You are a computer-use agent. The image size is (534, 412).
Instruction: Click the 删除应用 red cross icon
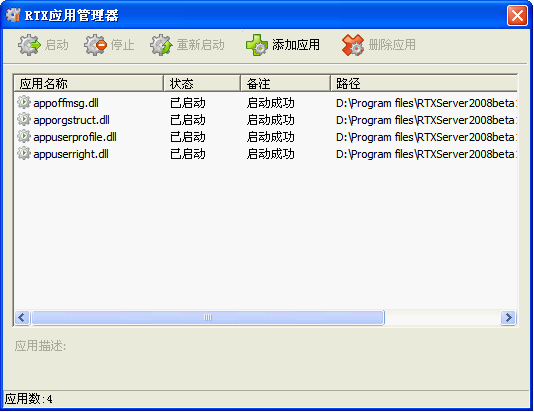point(353,45)
